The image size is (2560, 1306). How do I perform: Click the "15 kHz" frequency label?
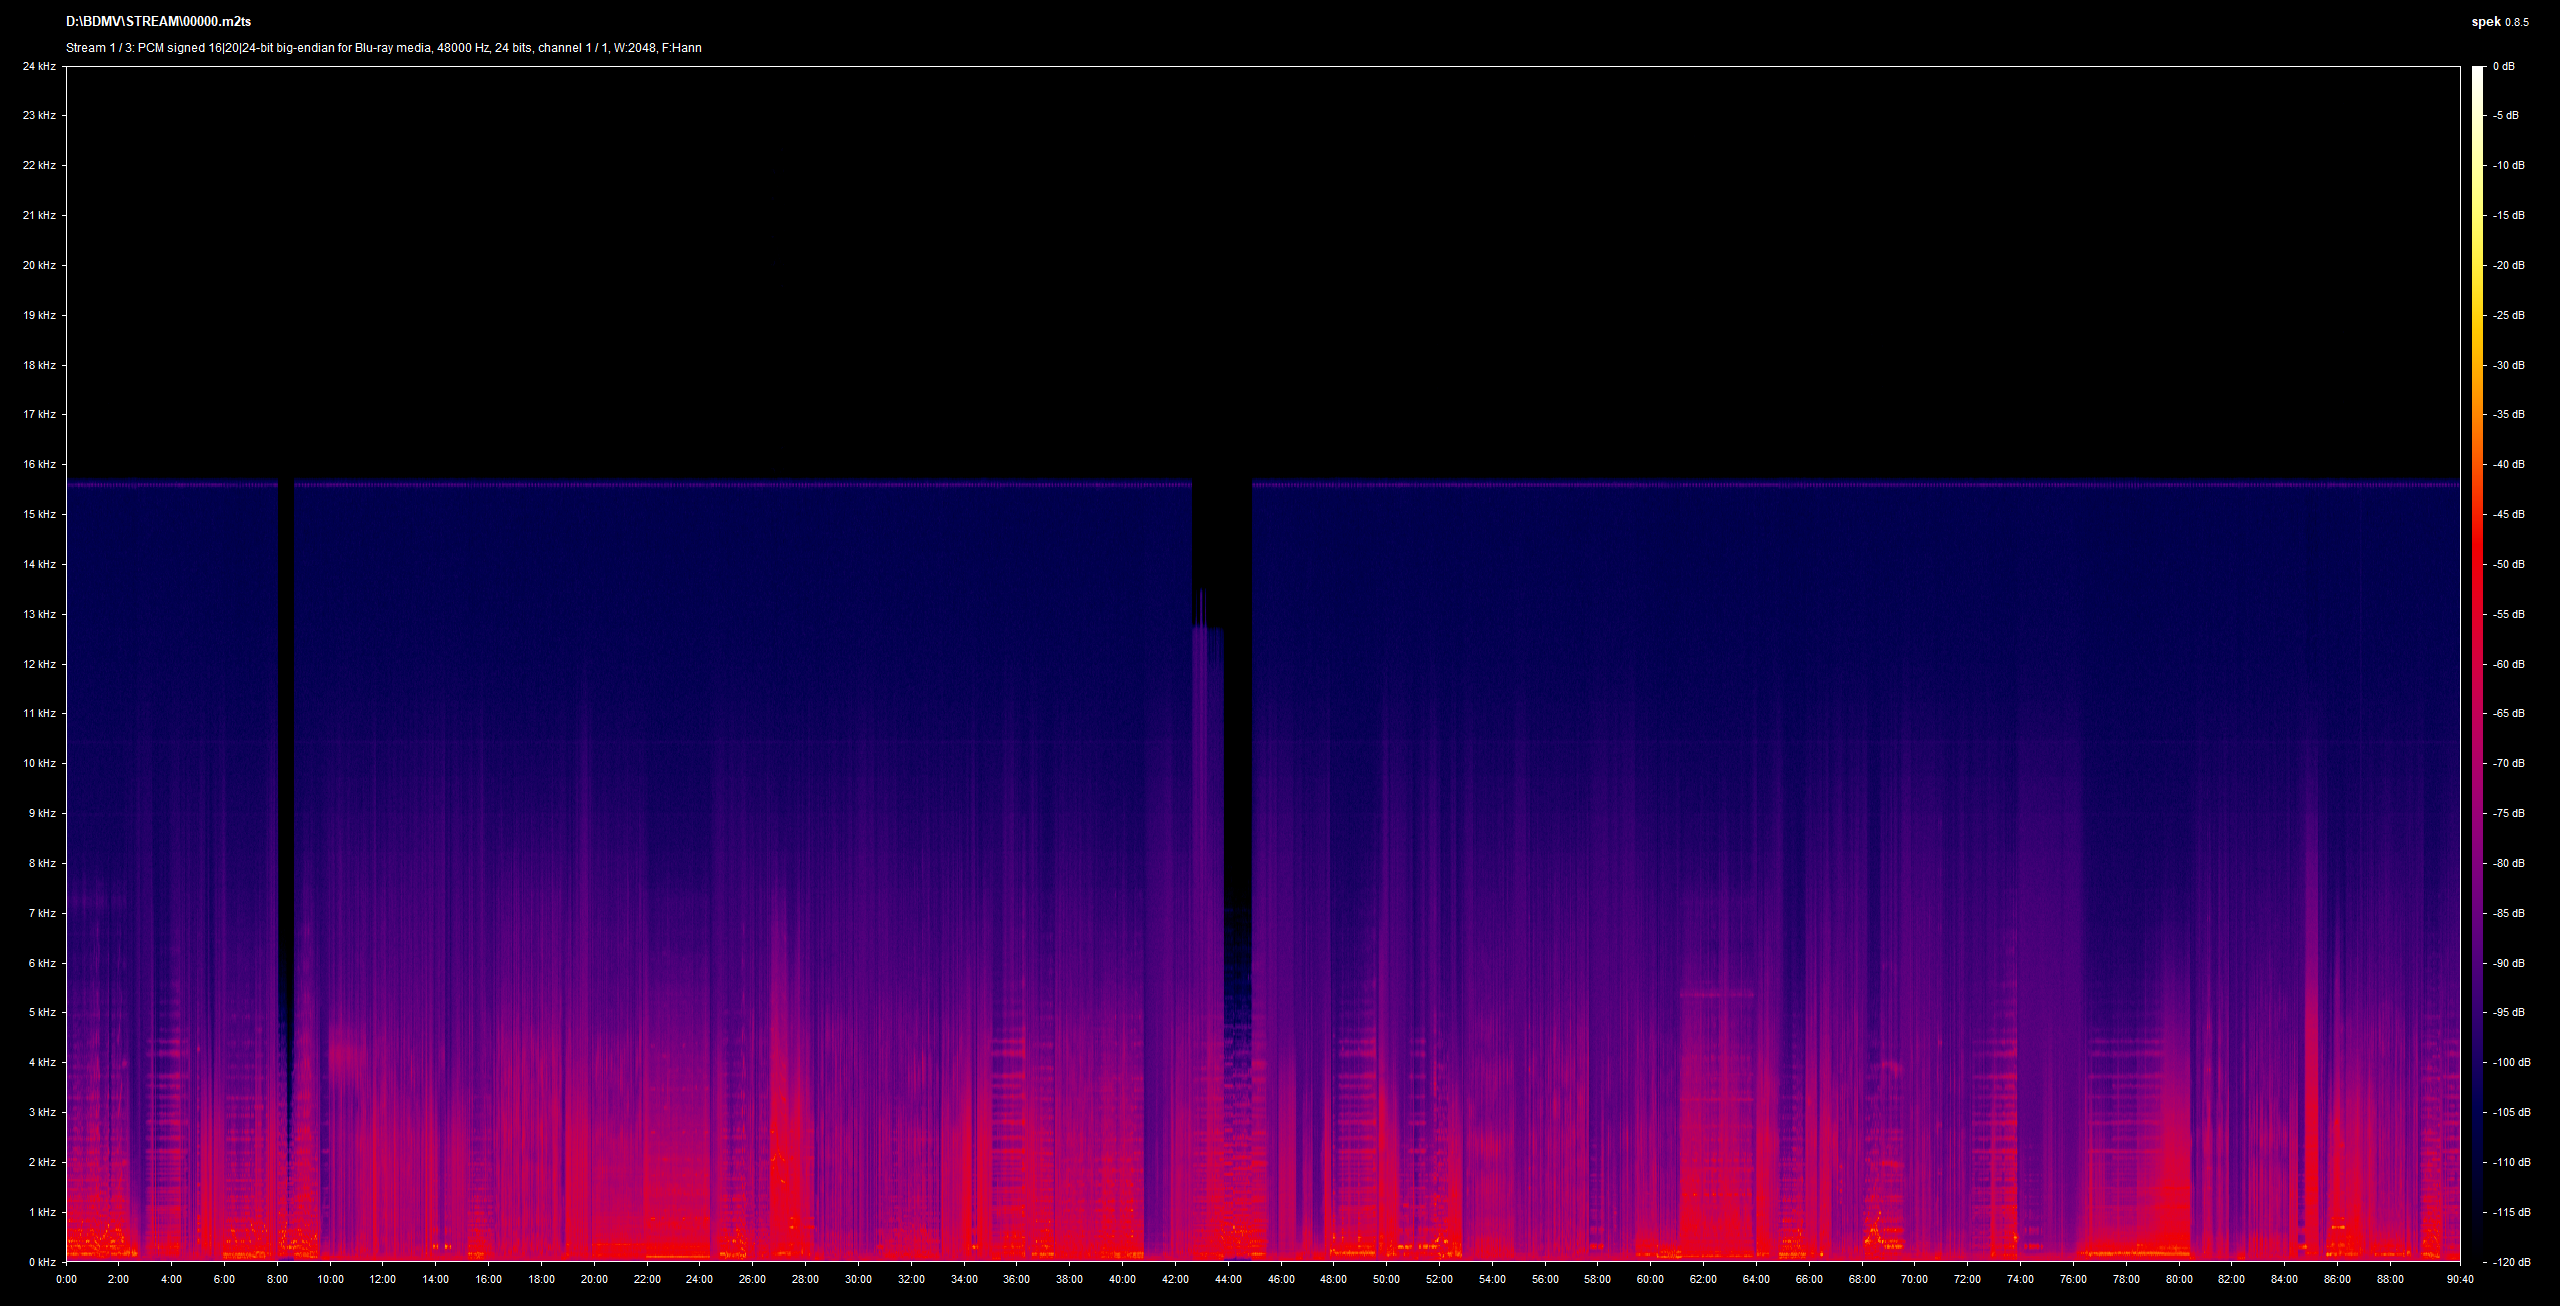[x=39, y=515]
